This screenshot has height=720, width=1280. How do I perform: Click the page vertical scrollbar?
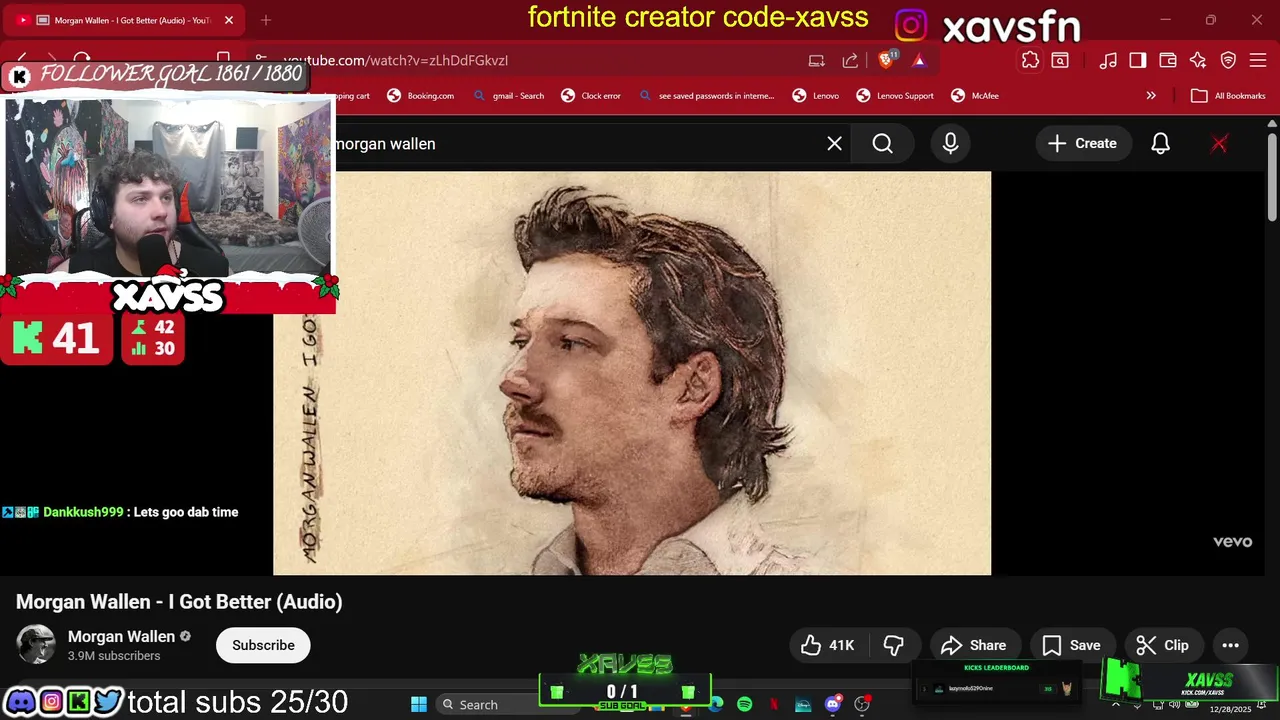[x=1272, y=176]
